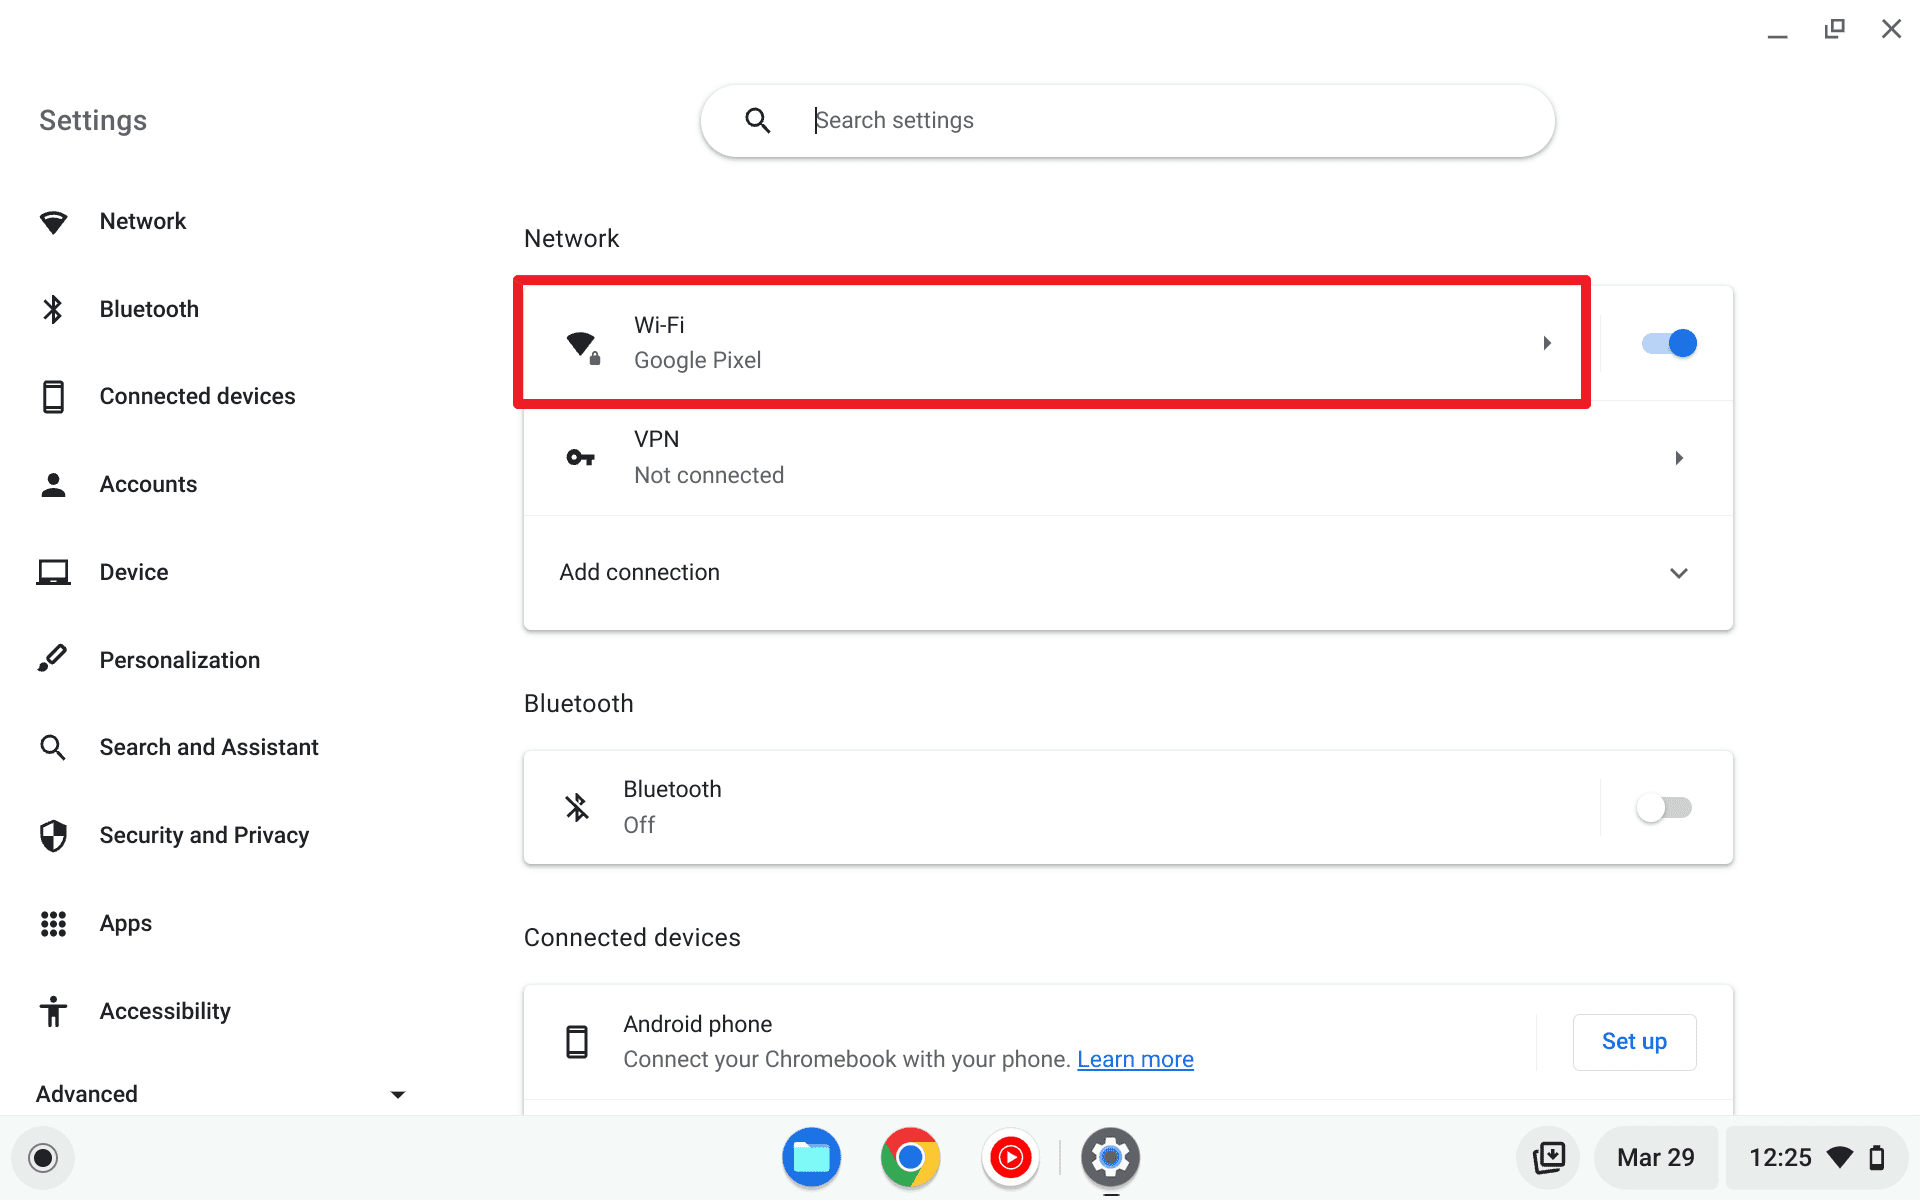Open quick settings via the 12:25 clock
Screen dimensions: 1920x1200
tap(1780, 1158)
